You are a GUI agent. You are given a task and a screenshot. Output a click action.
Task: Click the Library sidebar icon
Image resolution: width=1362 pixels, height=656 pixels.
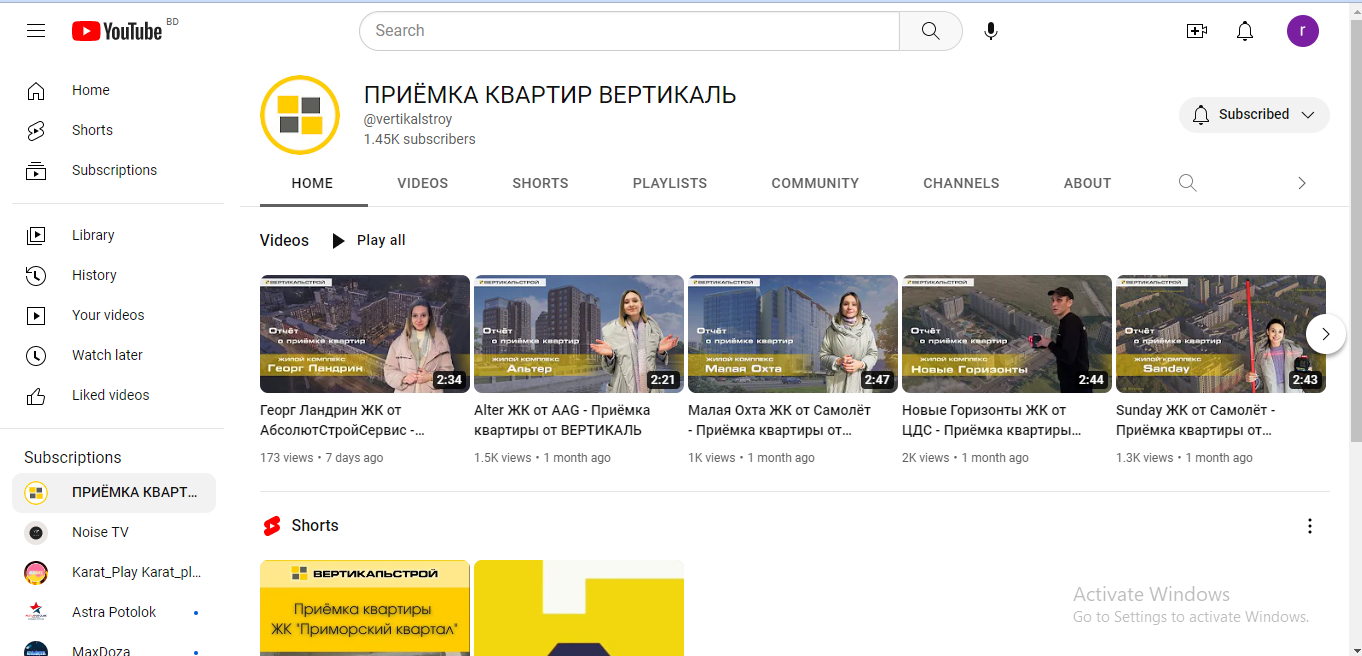[x=36, y=236]
